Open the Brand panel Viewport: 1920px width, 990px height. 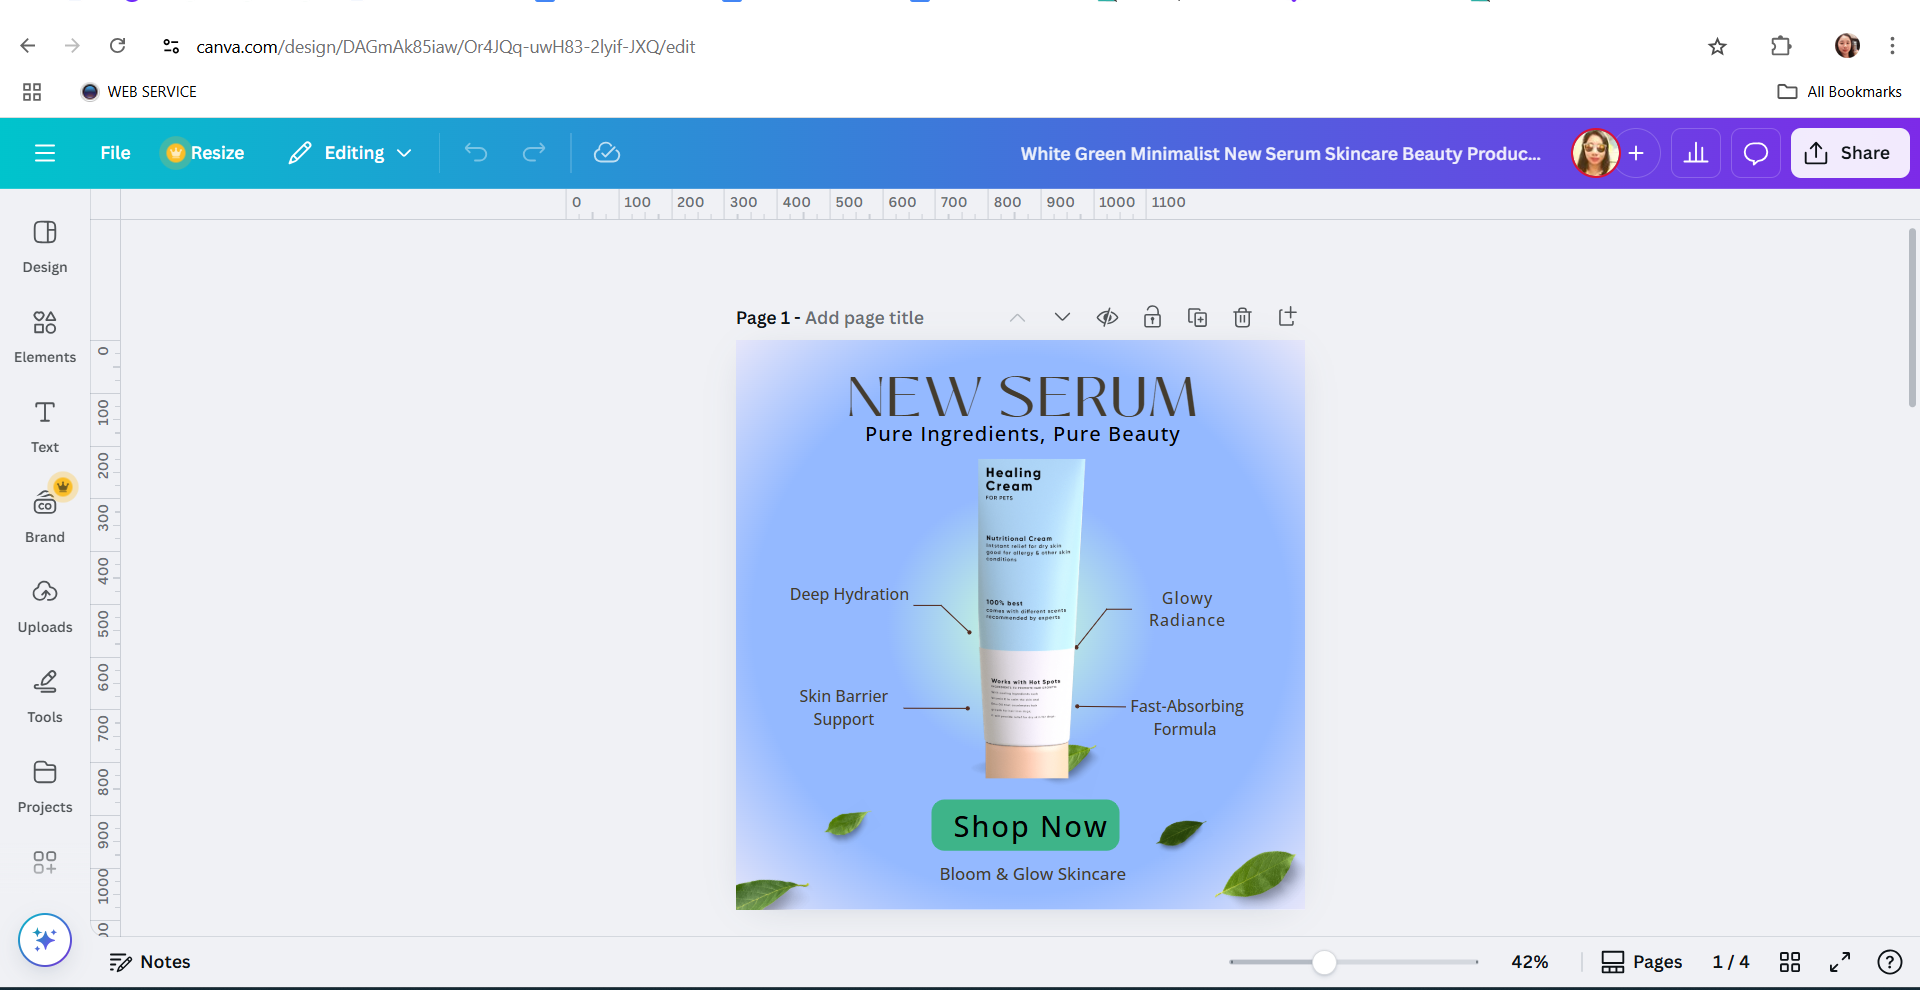click(45, 516)
